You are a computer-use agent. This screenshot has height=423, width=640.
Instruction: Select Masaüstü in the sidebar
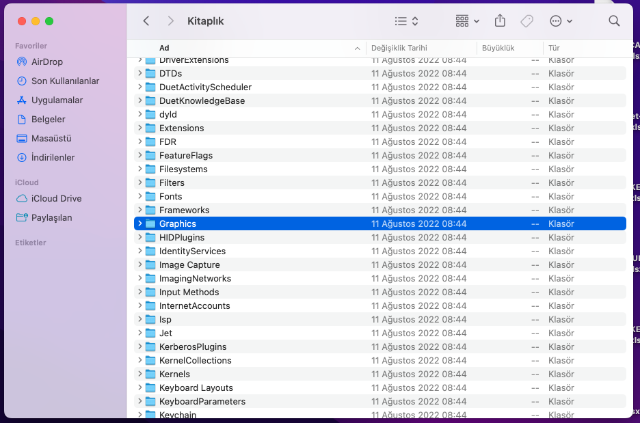[x=52, y=138]
